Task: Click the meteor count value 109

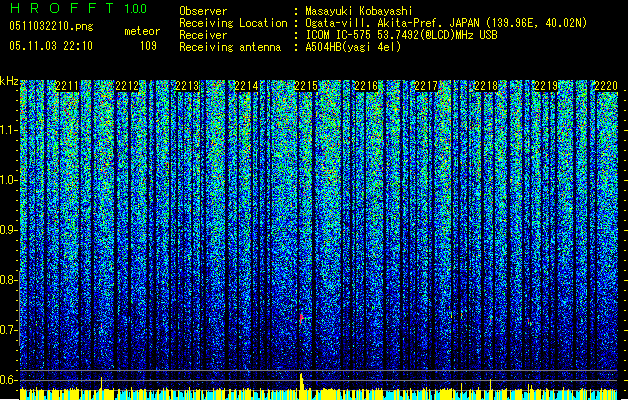Action: [x=148, y=46]
